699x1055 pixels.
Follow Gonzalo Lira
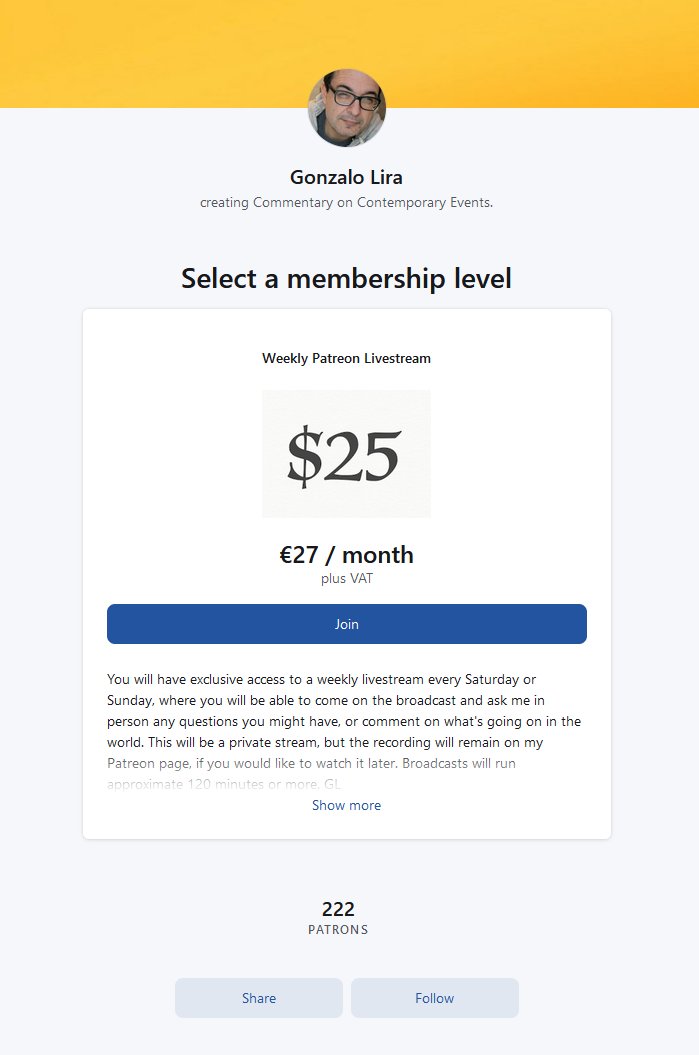435,998
